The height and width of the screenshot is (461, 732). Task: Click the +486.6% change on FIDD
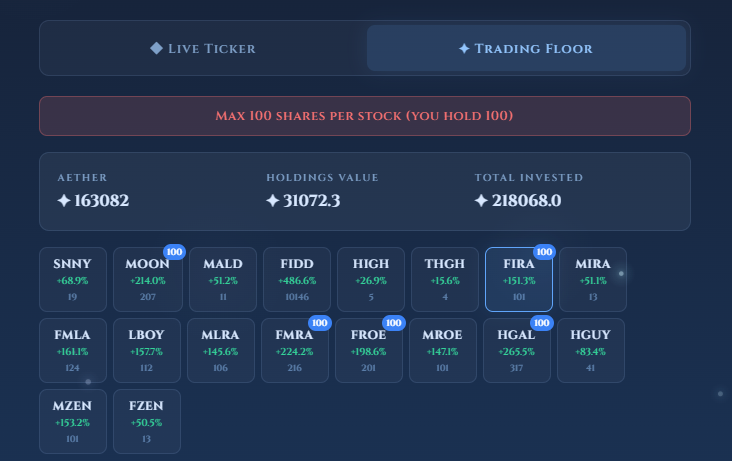tap(297, 281)
